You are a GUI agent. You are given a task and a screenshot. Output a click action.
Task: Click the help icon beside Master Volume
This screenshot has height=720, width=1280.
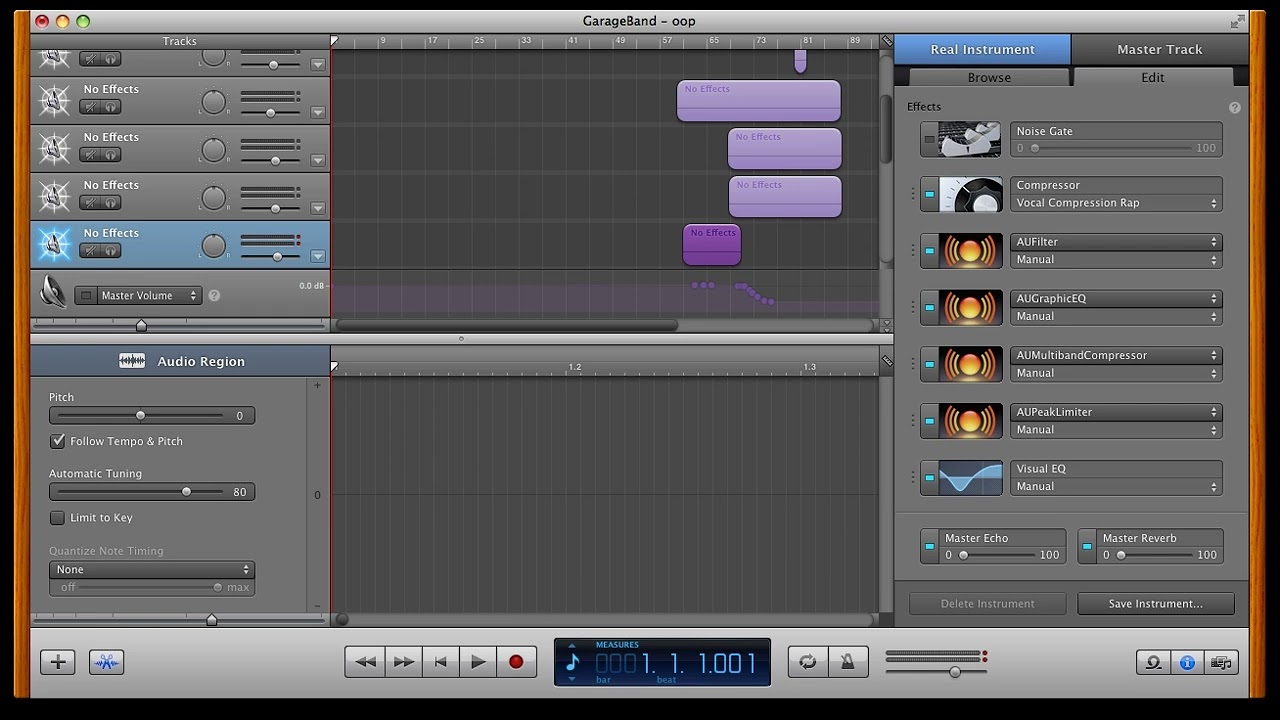click(214, 296)
